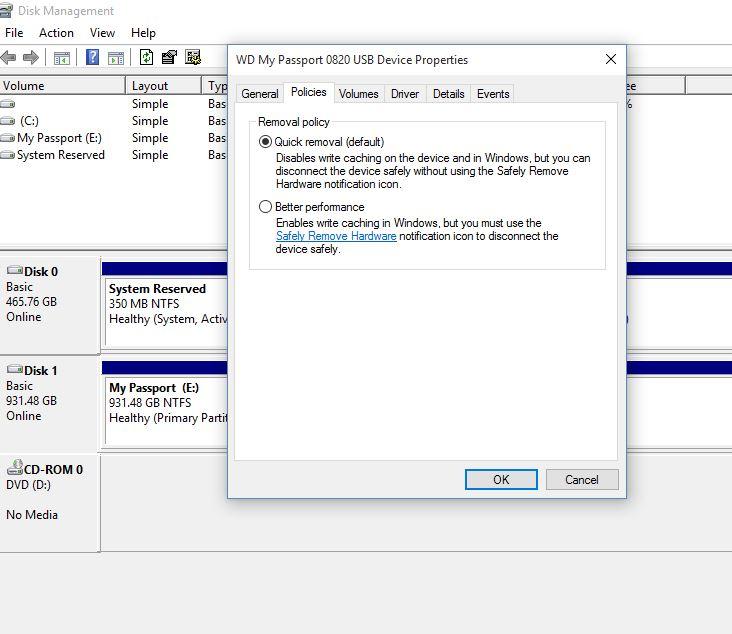Screen dimensions: 732x634
Task: Switch to the Details tab
Action: 448,94
